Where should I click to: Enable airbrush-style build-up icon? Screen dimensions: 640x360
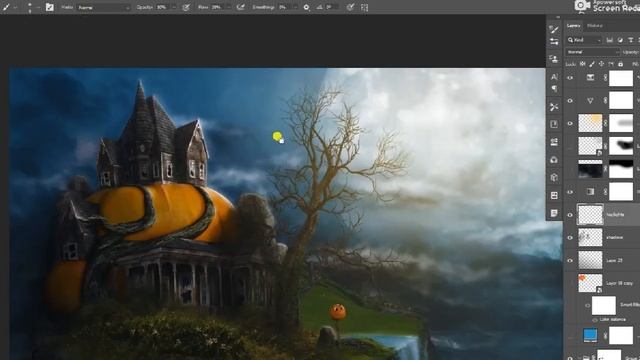click(x=240, y=7)
